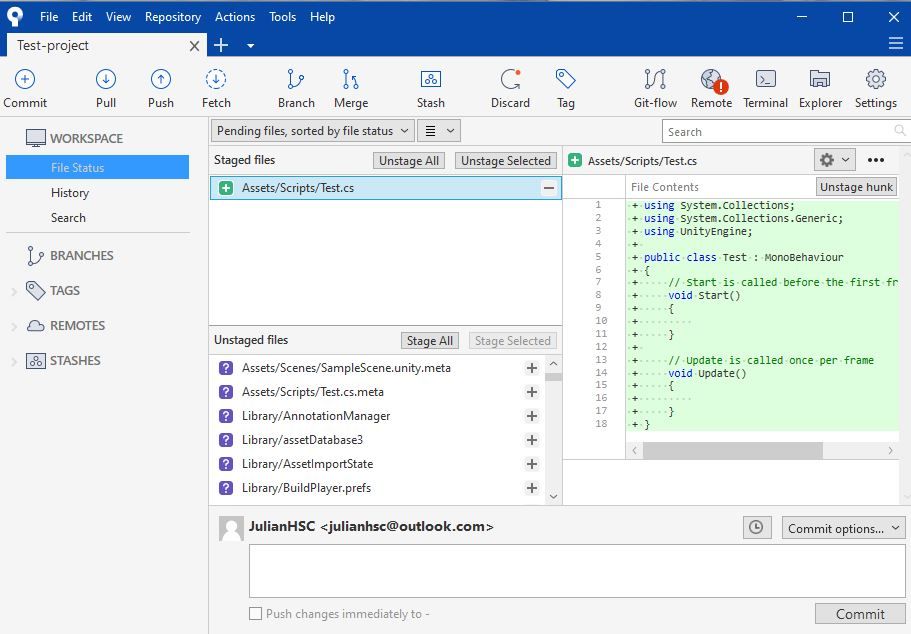Click the Stage All button

[x=429, y=341]
